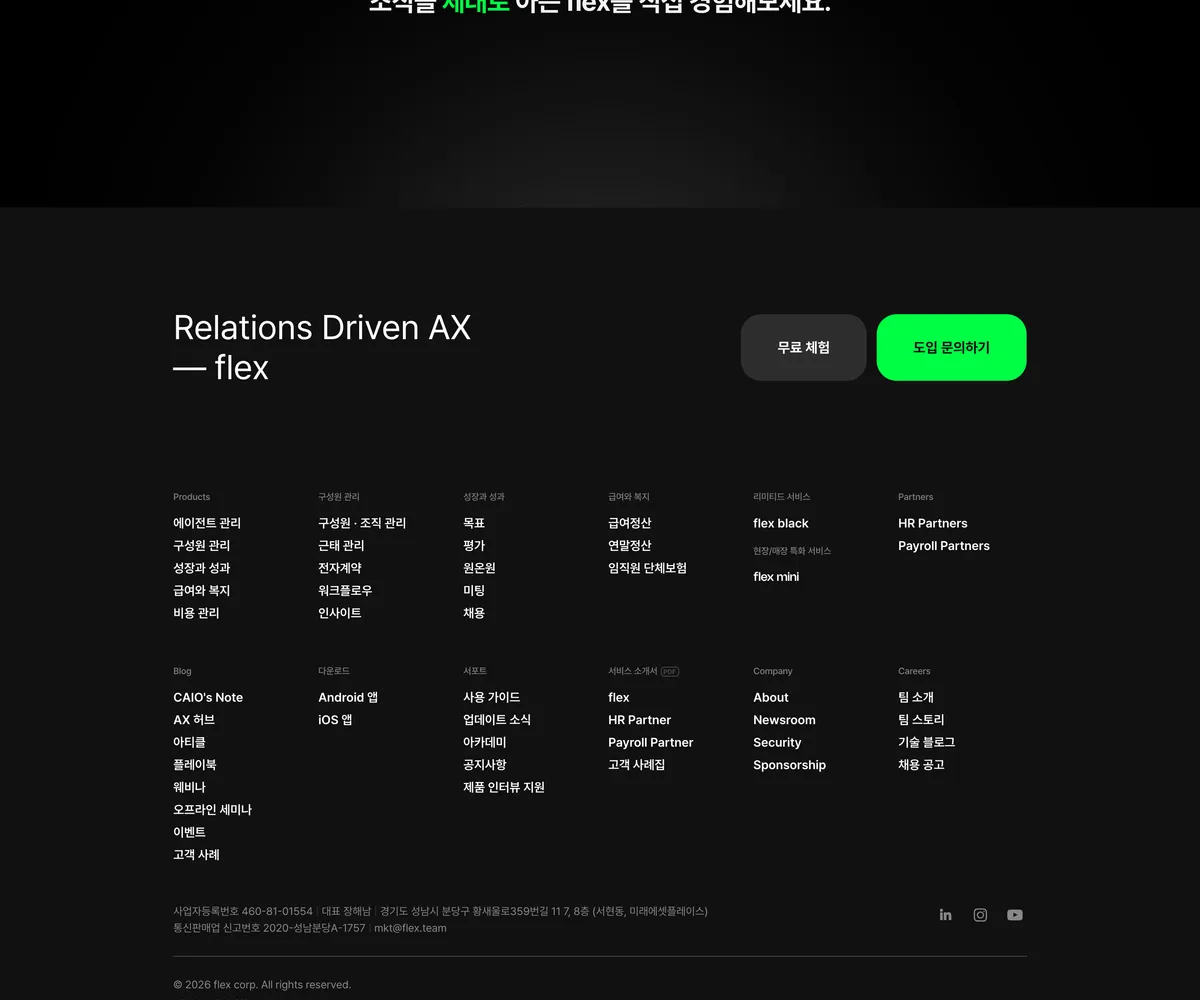Open 아티클 link
The image size is (1200, 1000).
[189, 743]
